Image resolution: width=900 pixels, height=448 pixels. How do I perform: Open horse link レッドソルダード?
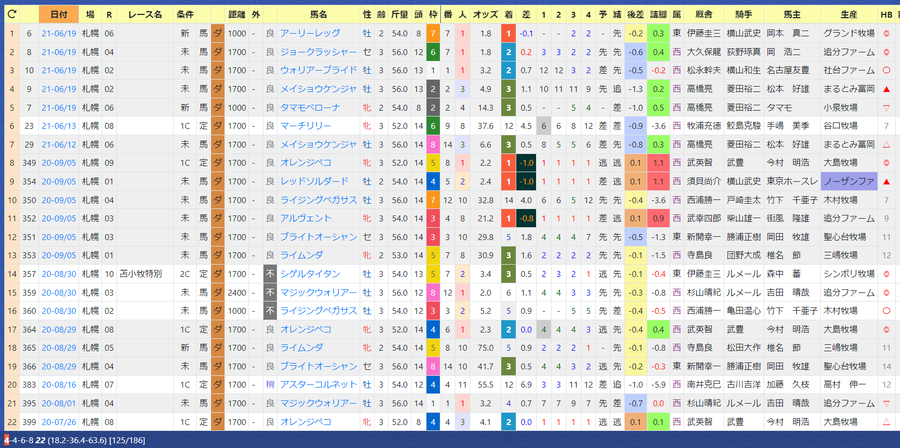[x=314, y=181]
